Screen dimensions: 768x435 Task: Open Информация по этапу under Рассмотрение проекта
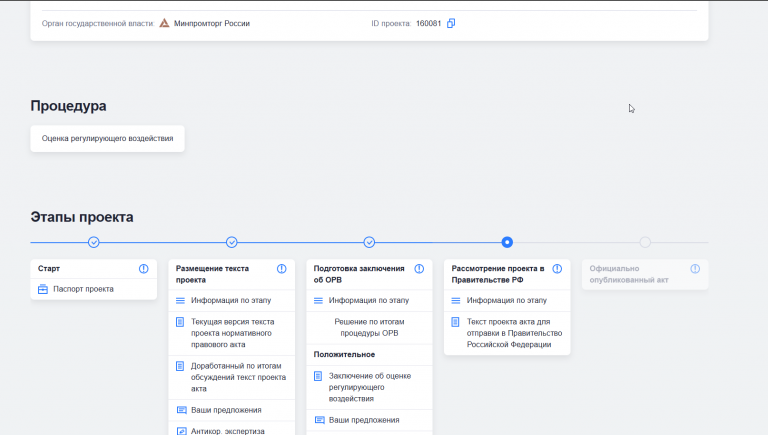click(x=507, y=300)
